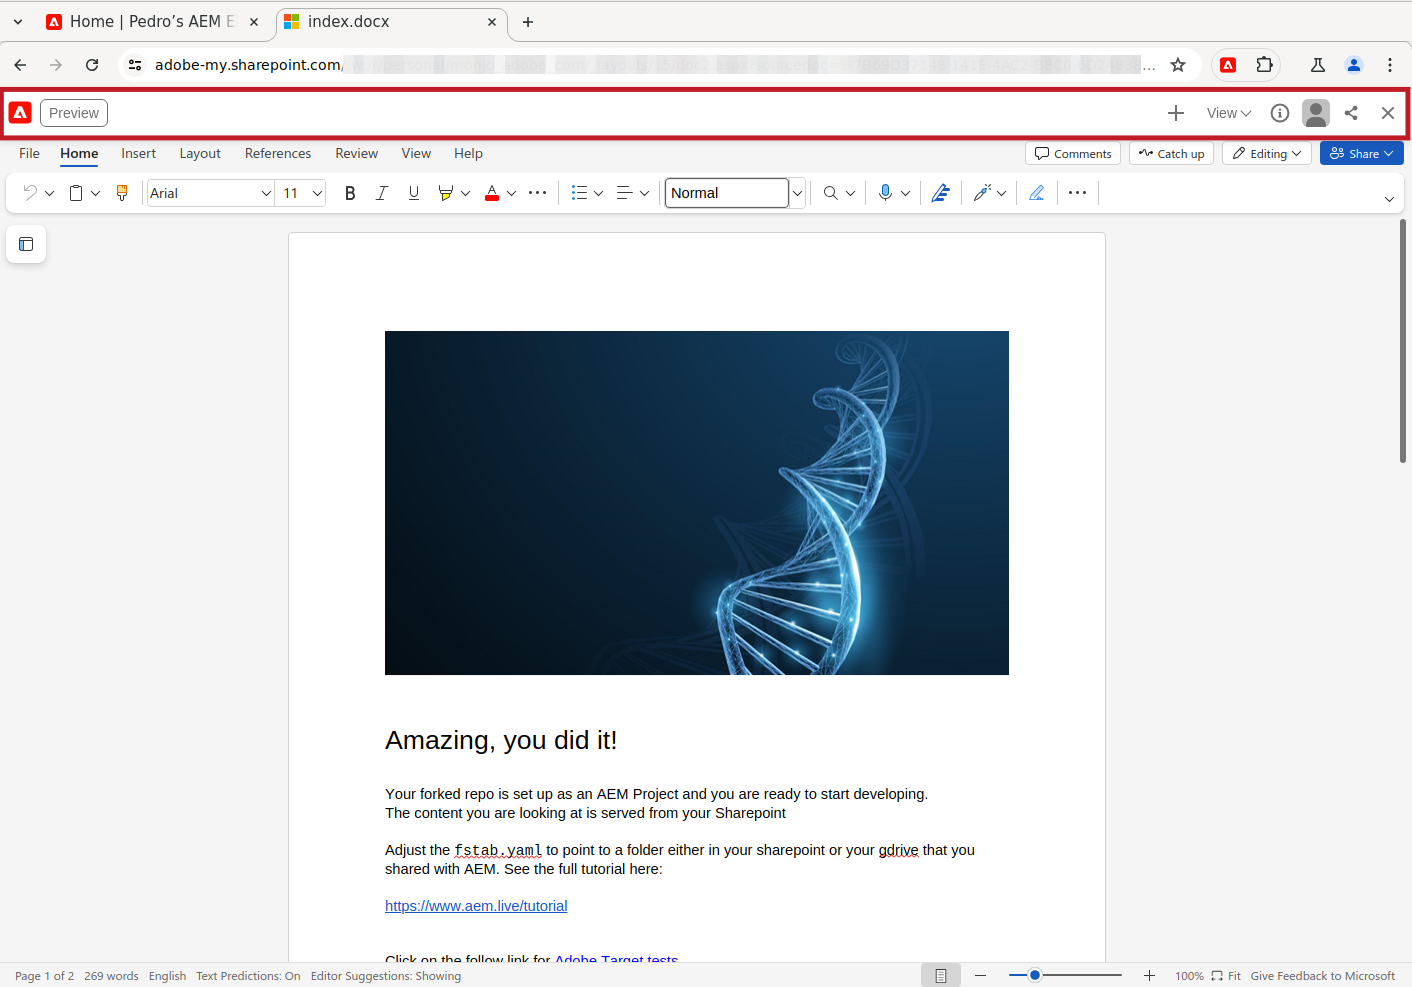Toggle underline formatting
Viewport: 1412px width, 987px height.
(414, 193)
